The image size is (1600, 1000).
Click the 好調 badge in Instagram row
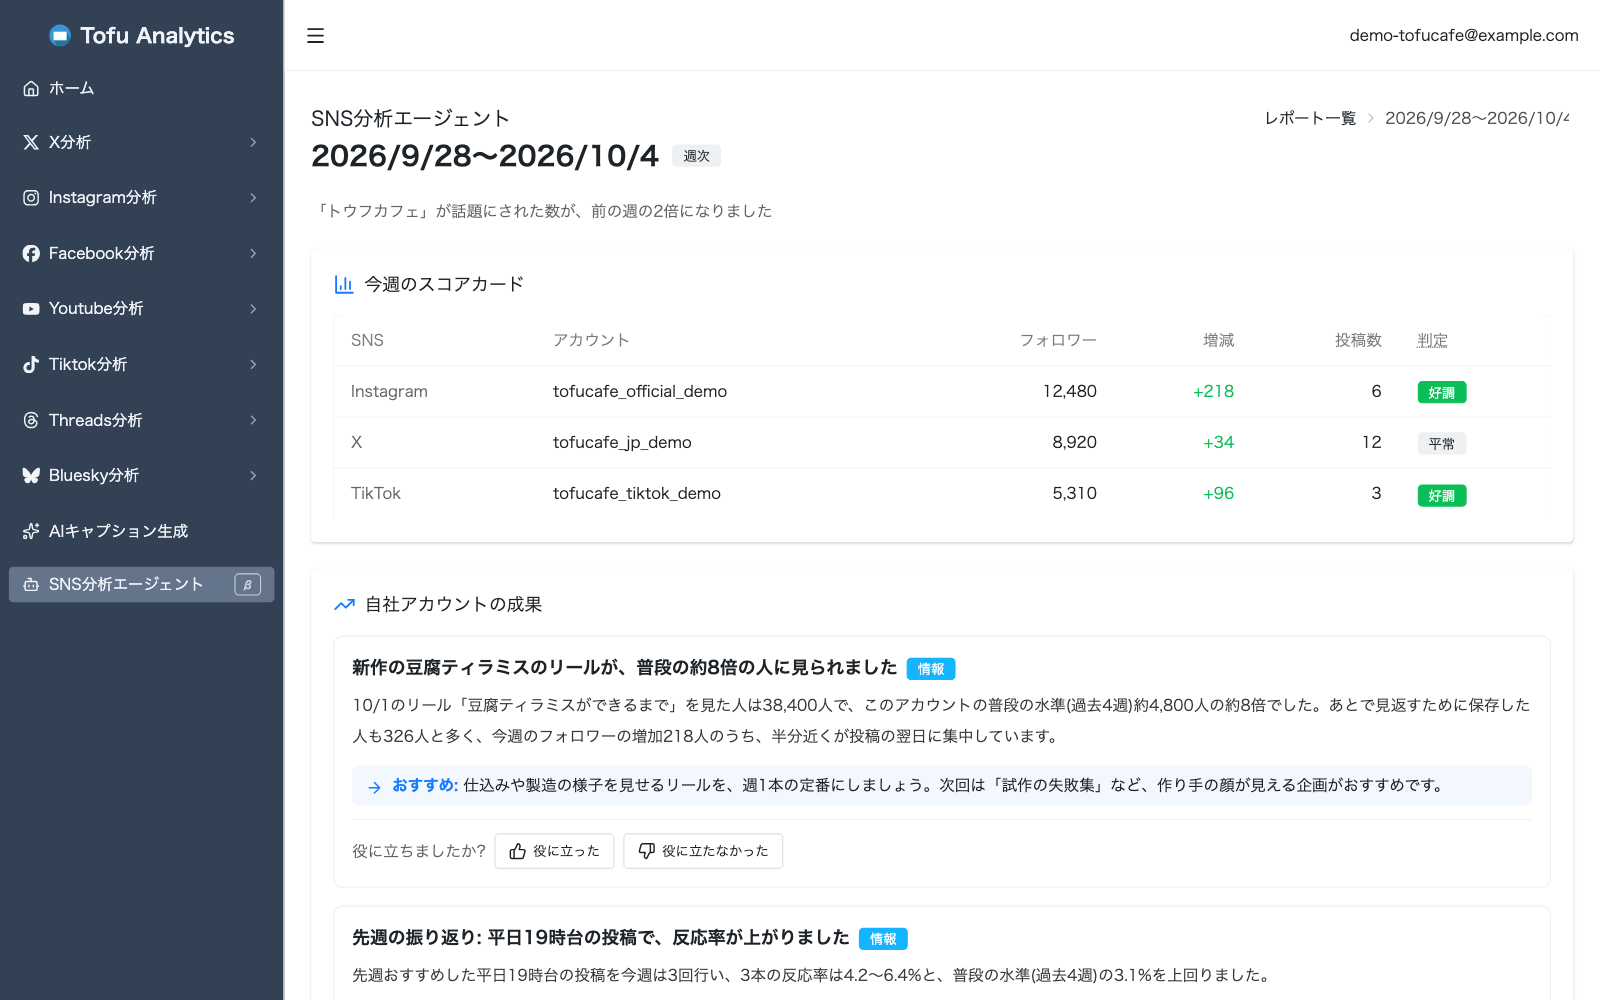(x=1441, y=393)
